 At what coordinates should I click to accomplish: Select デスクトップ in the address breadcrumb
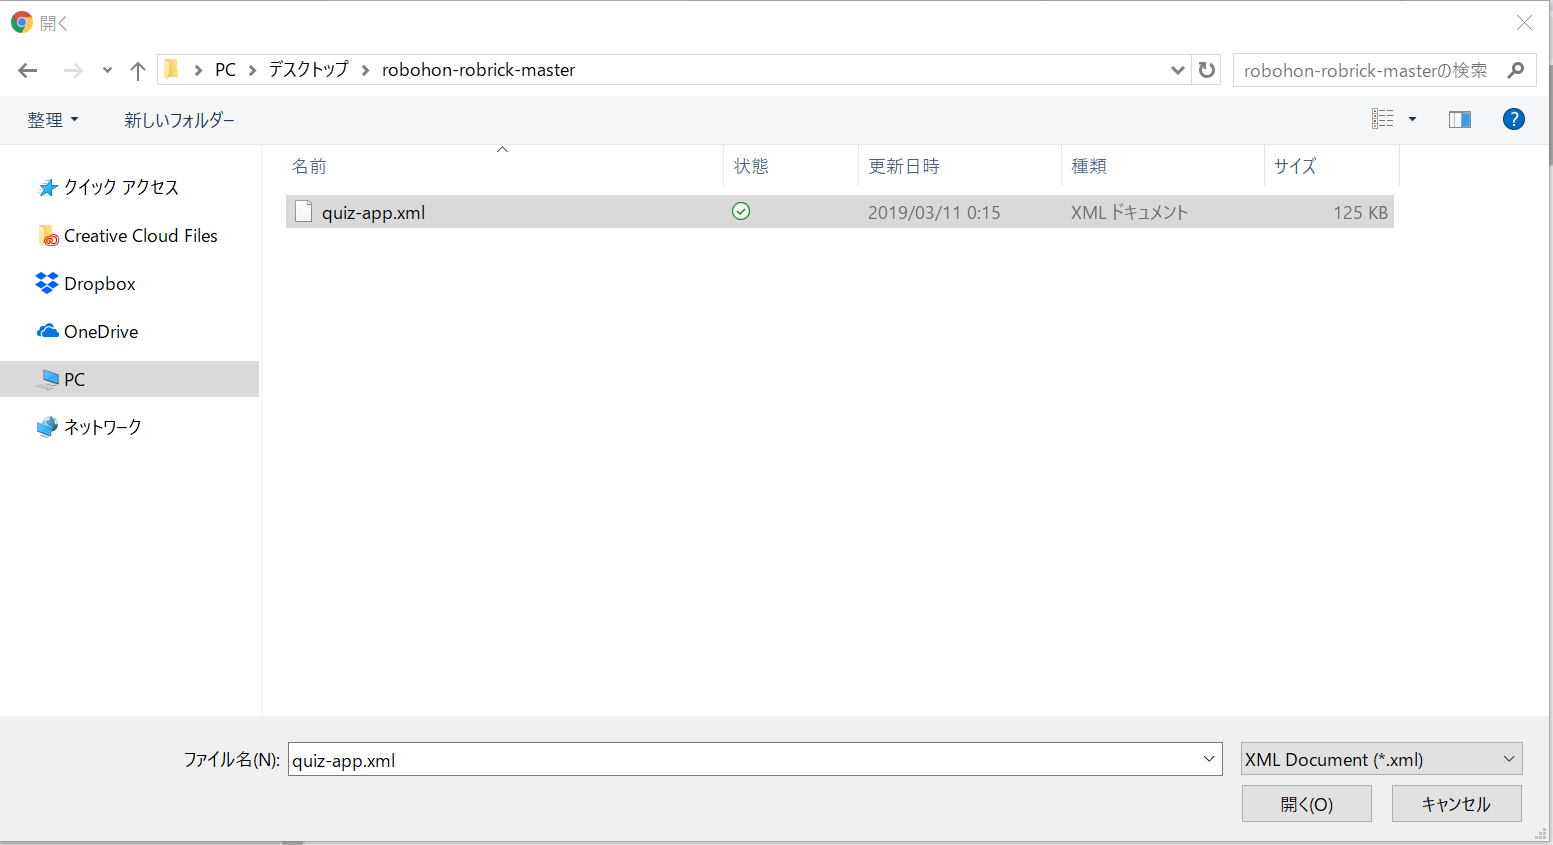[x=308, y=70]
